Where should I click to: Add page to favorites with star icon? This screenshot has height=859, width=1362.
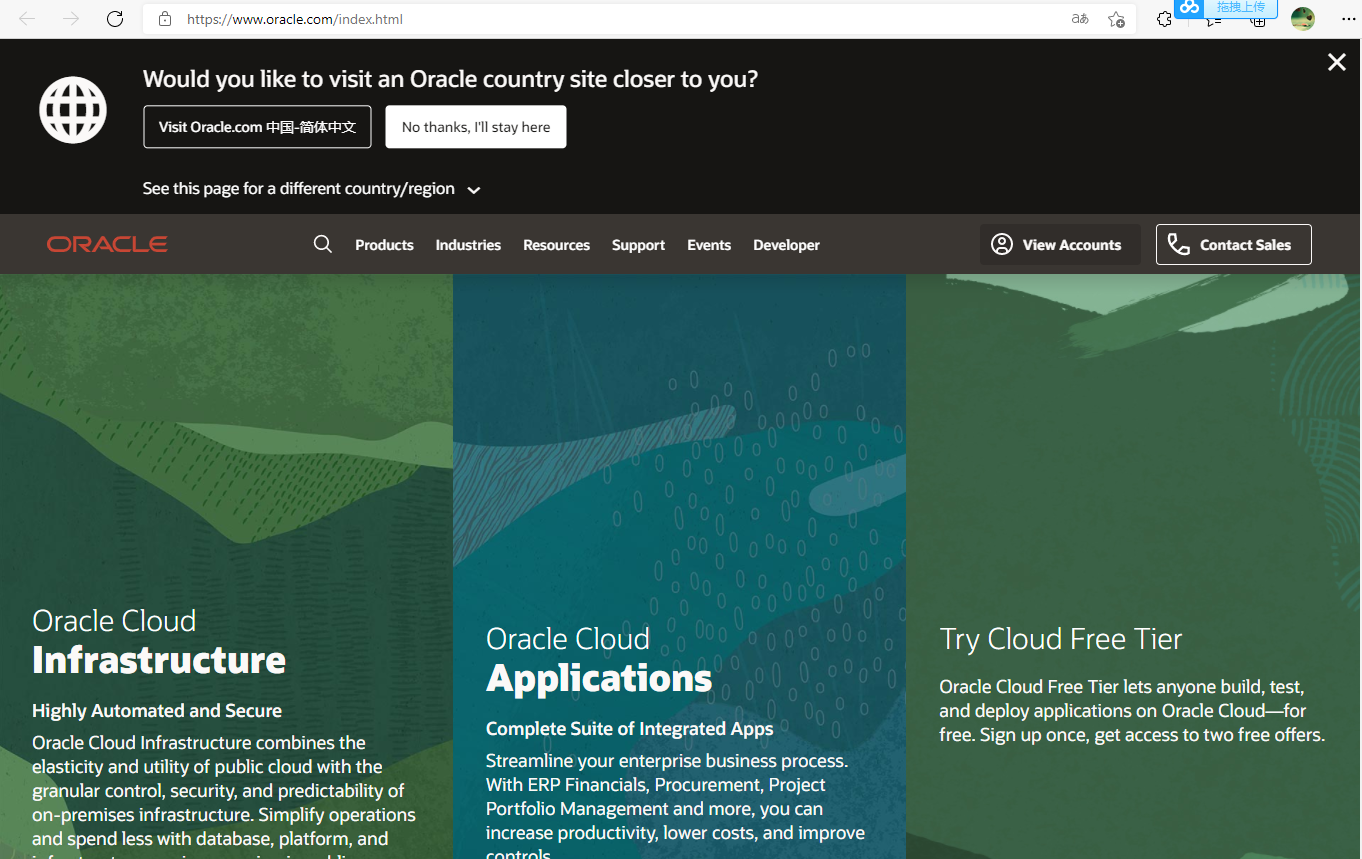1116,19
